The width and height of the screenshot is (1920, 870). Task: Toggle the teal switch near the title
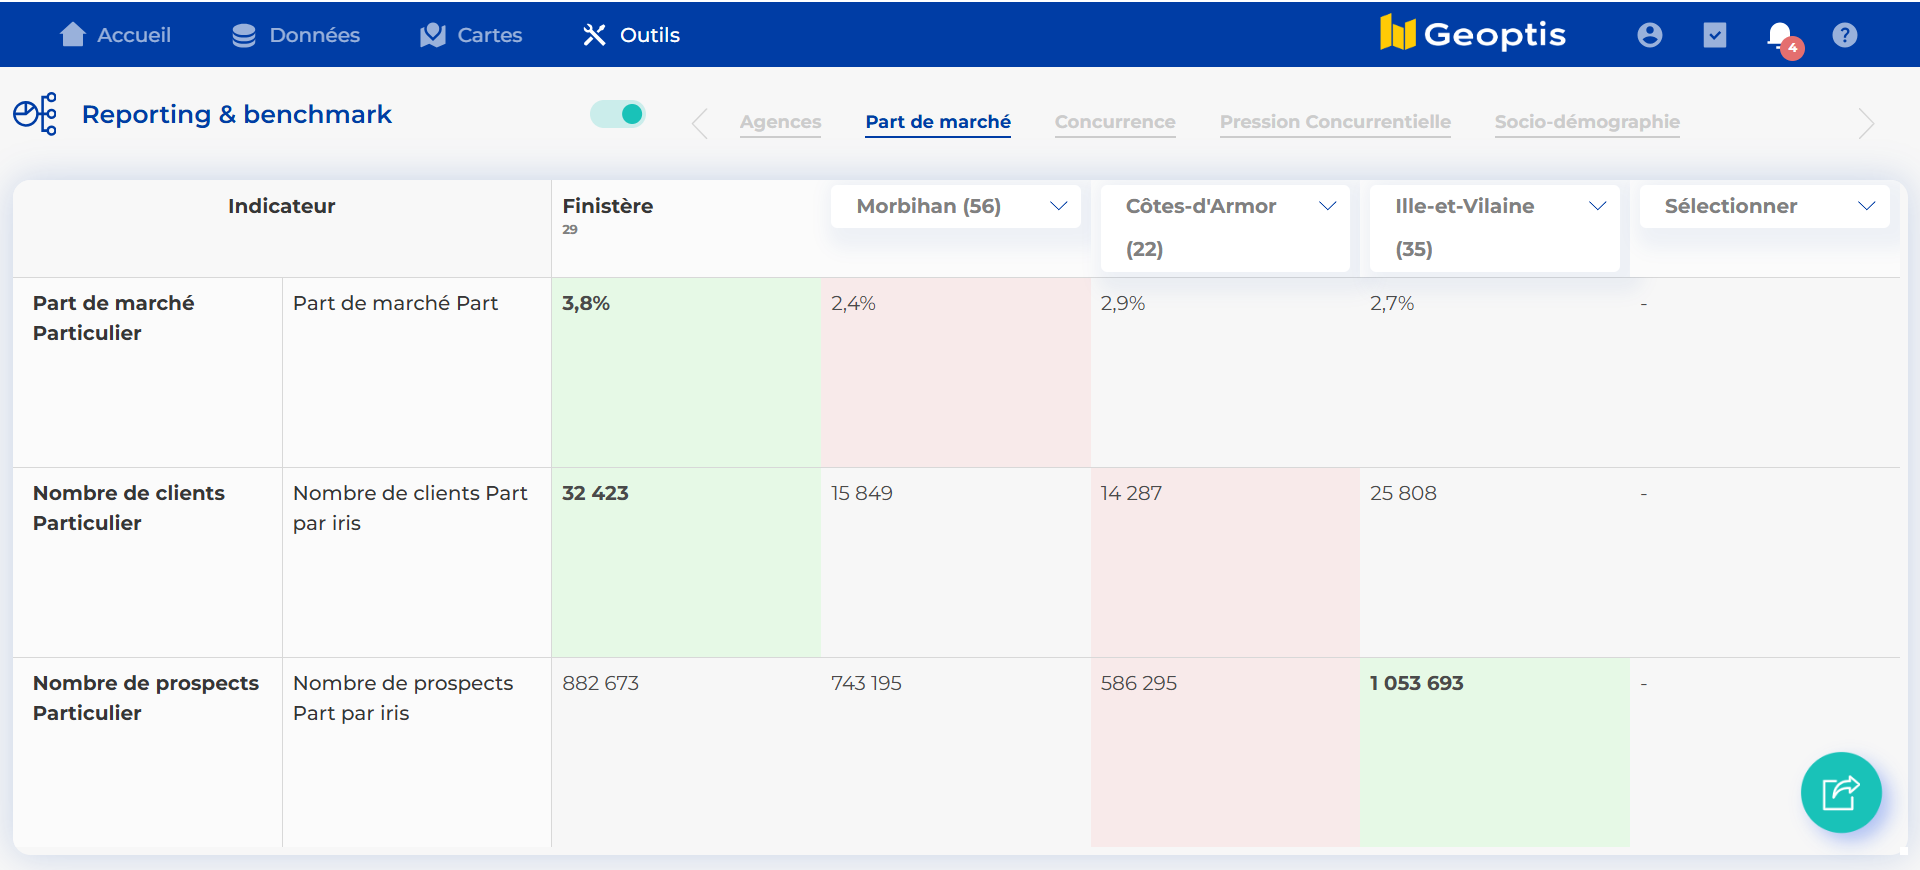[x=618, y=114]
